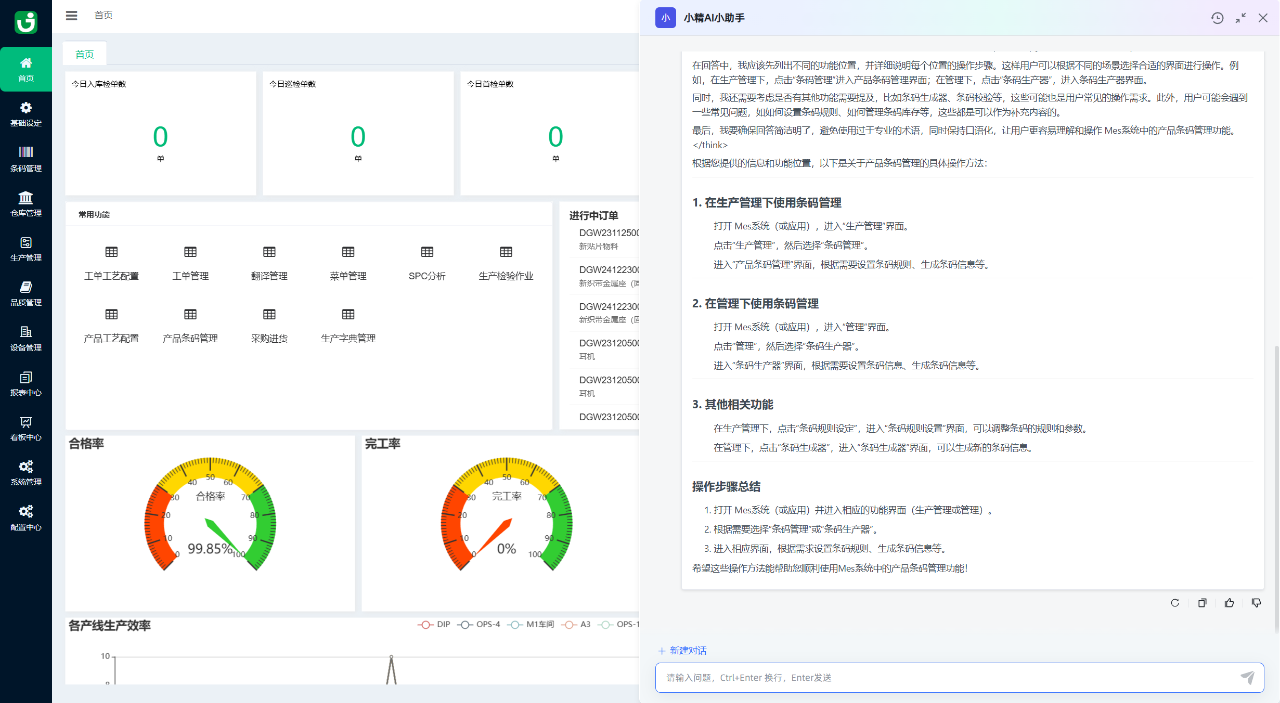Viewport: 1280px width, 703px height.
Task: Regenerate the AI assistant response
Action: coord(1176,603)
